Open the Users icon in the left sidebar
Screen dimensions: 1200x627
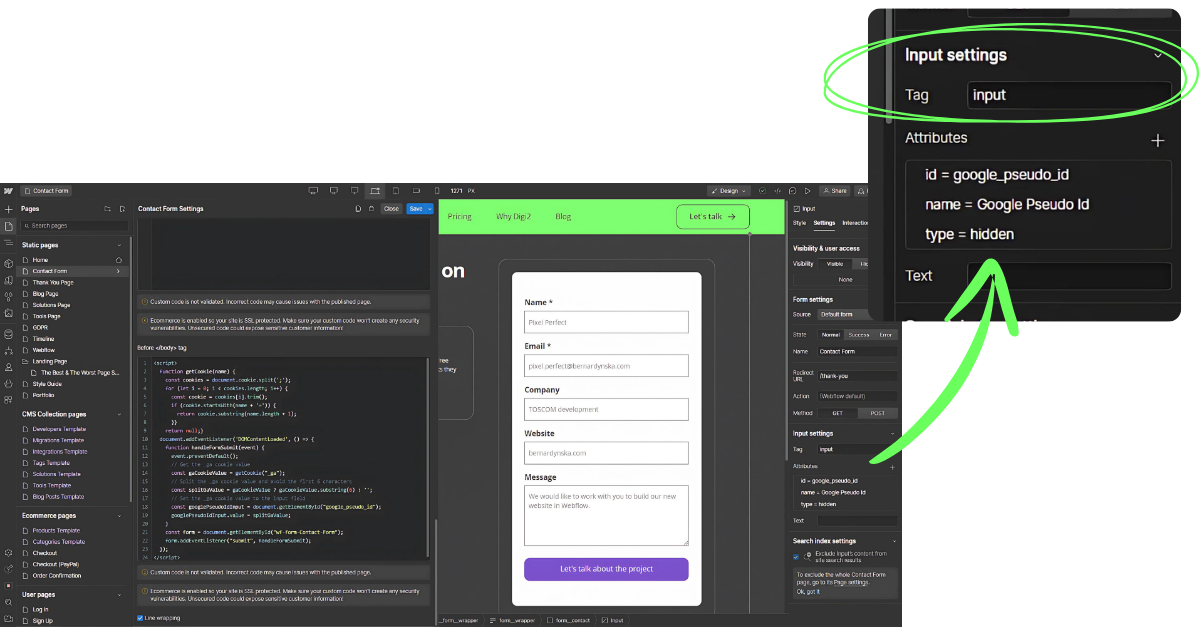point(8,367)
